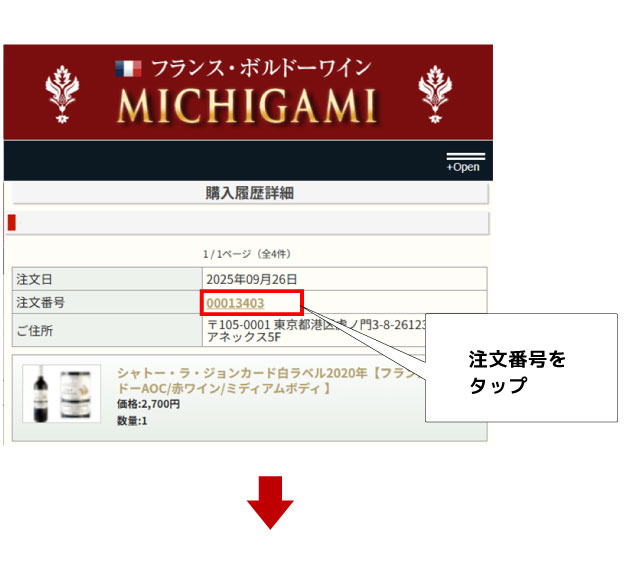Click the 数量:1 quantity text
Screen dimensions: 640x584
132,421
